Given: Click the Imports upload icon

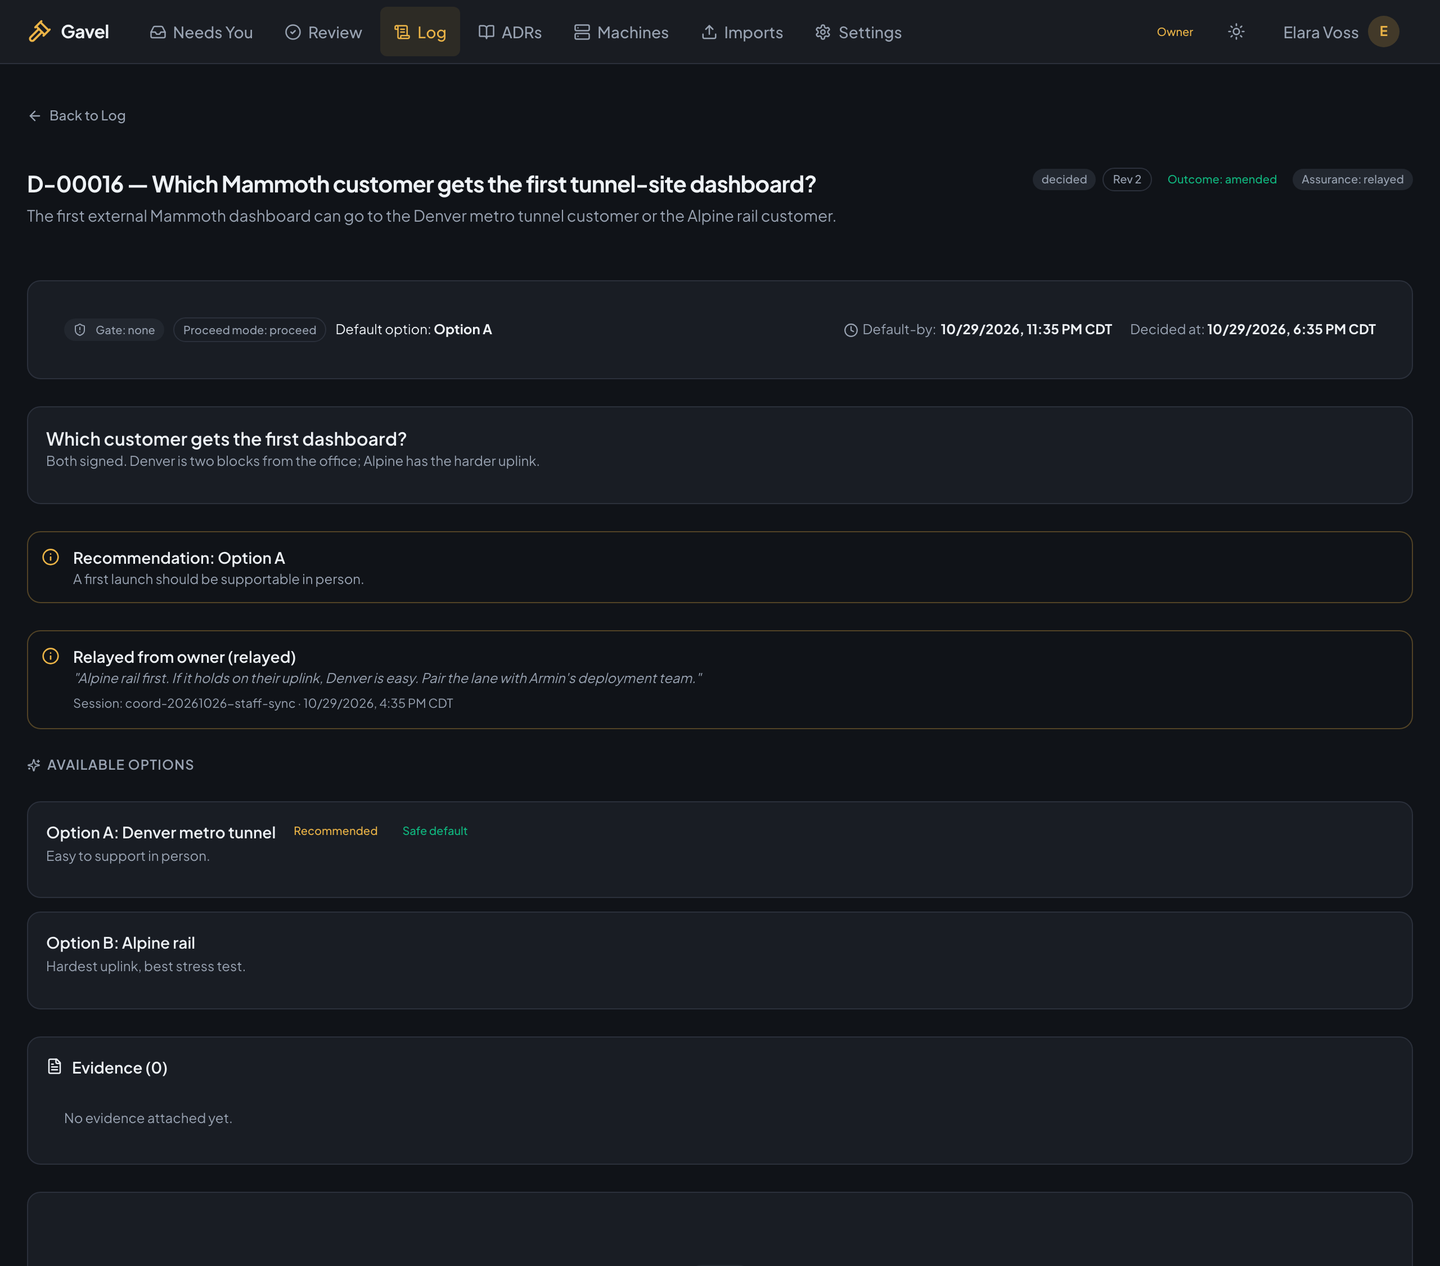Looking at the screenshot, I should [x=709, y=32].
